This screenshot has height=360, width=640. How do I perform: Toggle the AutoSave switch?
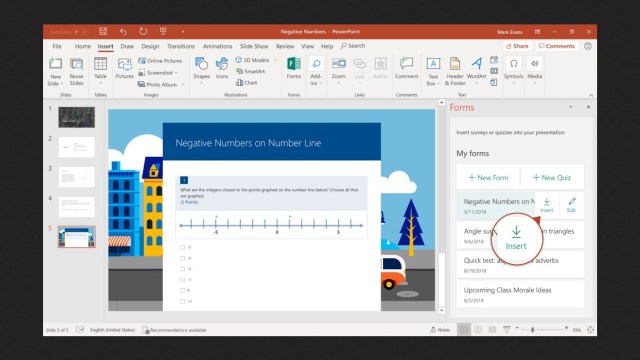(x=81, y=31)
